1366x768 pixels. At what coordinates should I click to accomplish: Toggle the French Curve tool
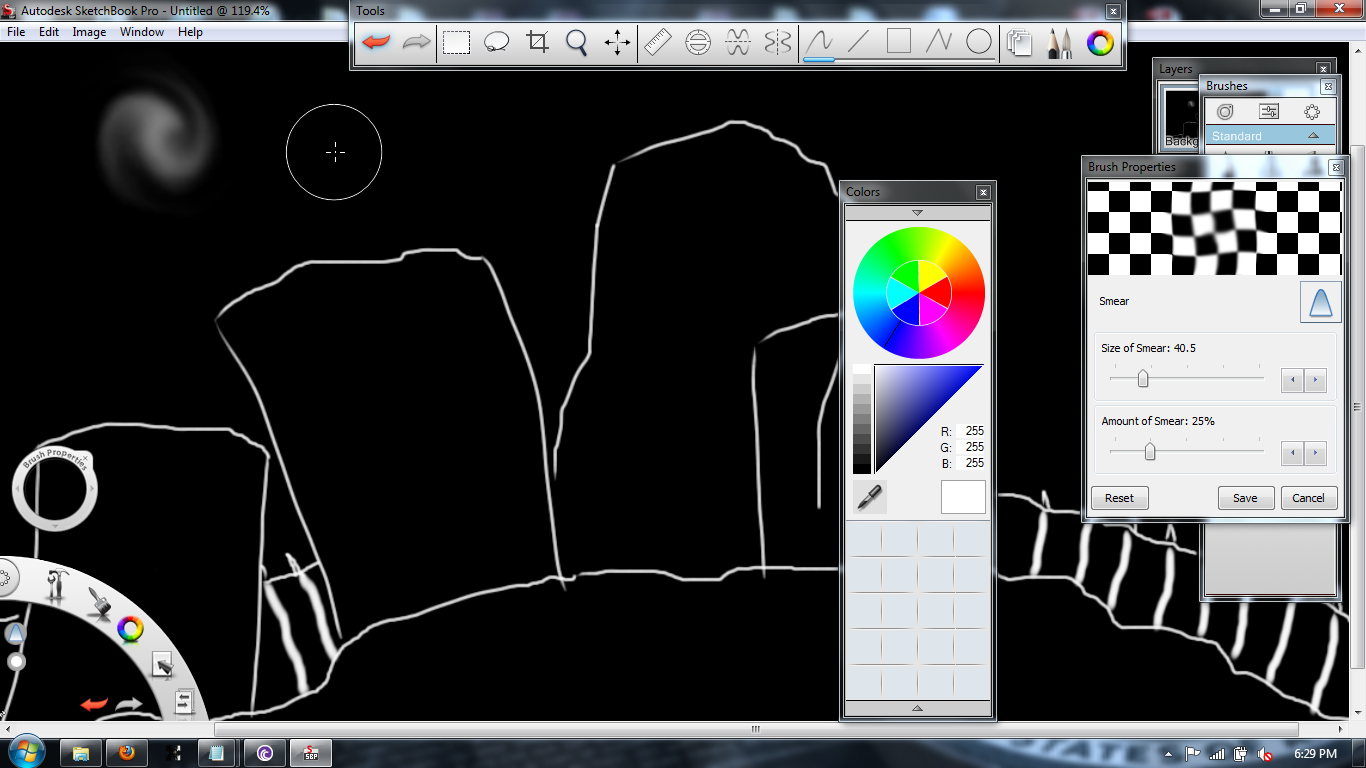738,42
